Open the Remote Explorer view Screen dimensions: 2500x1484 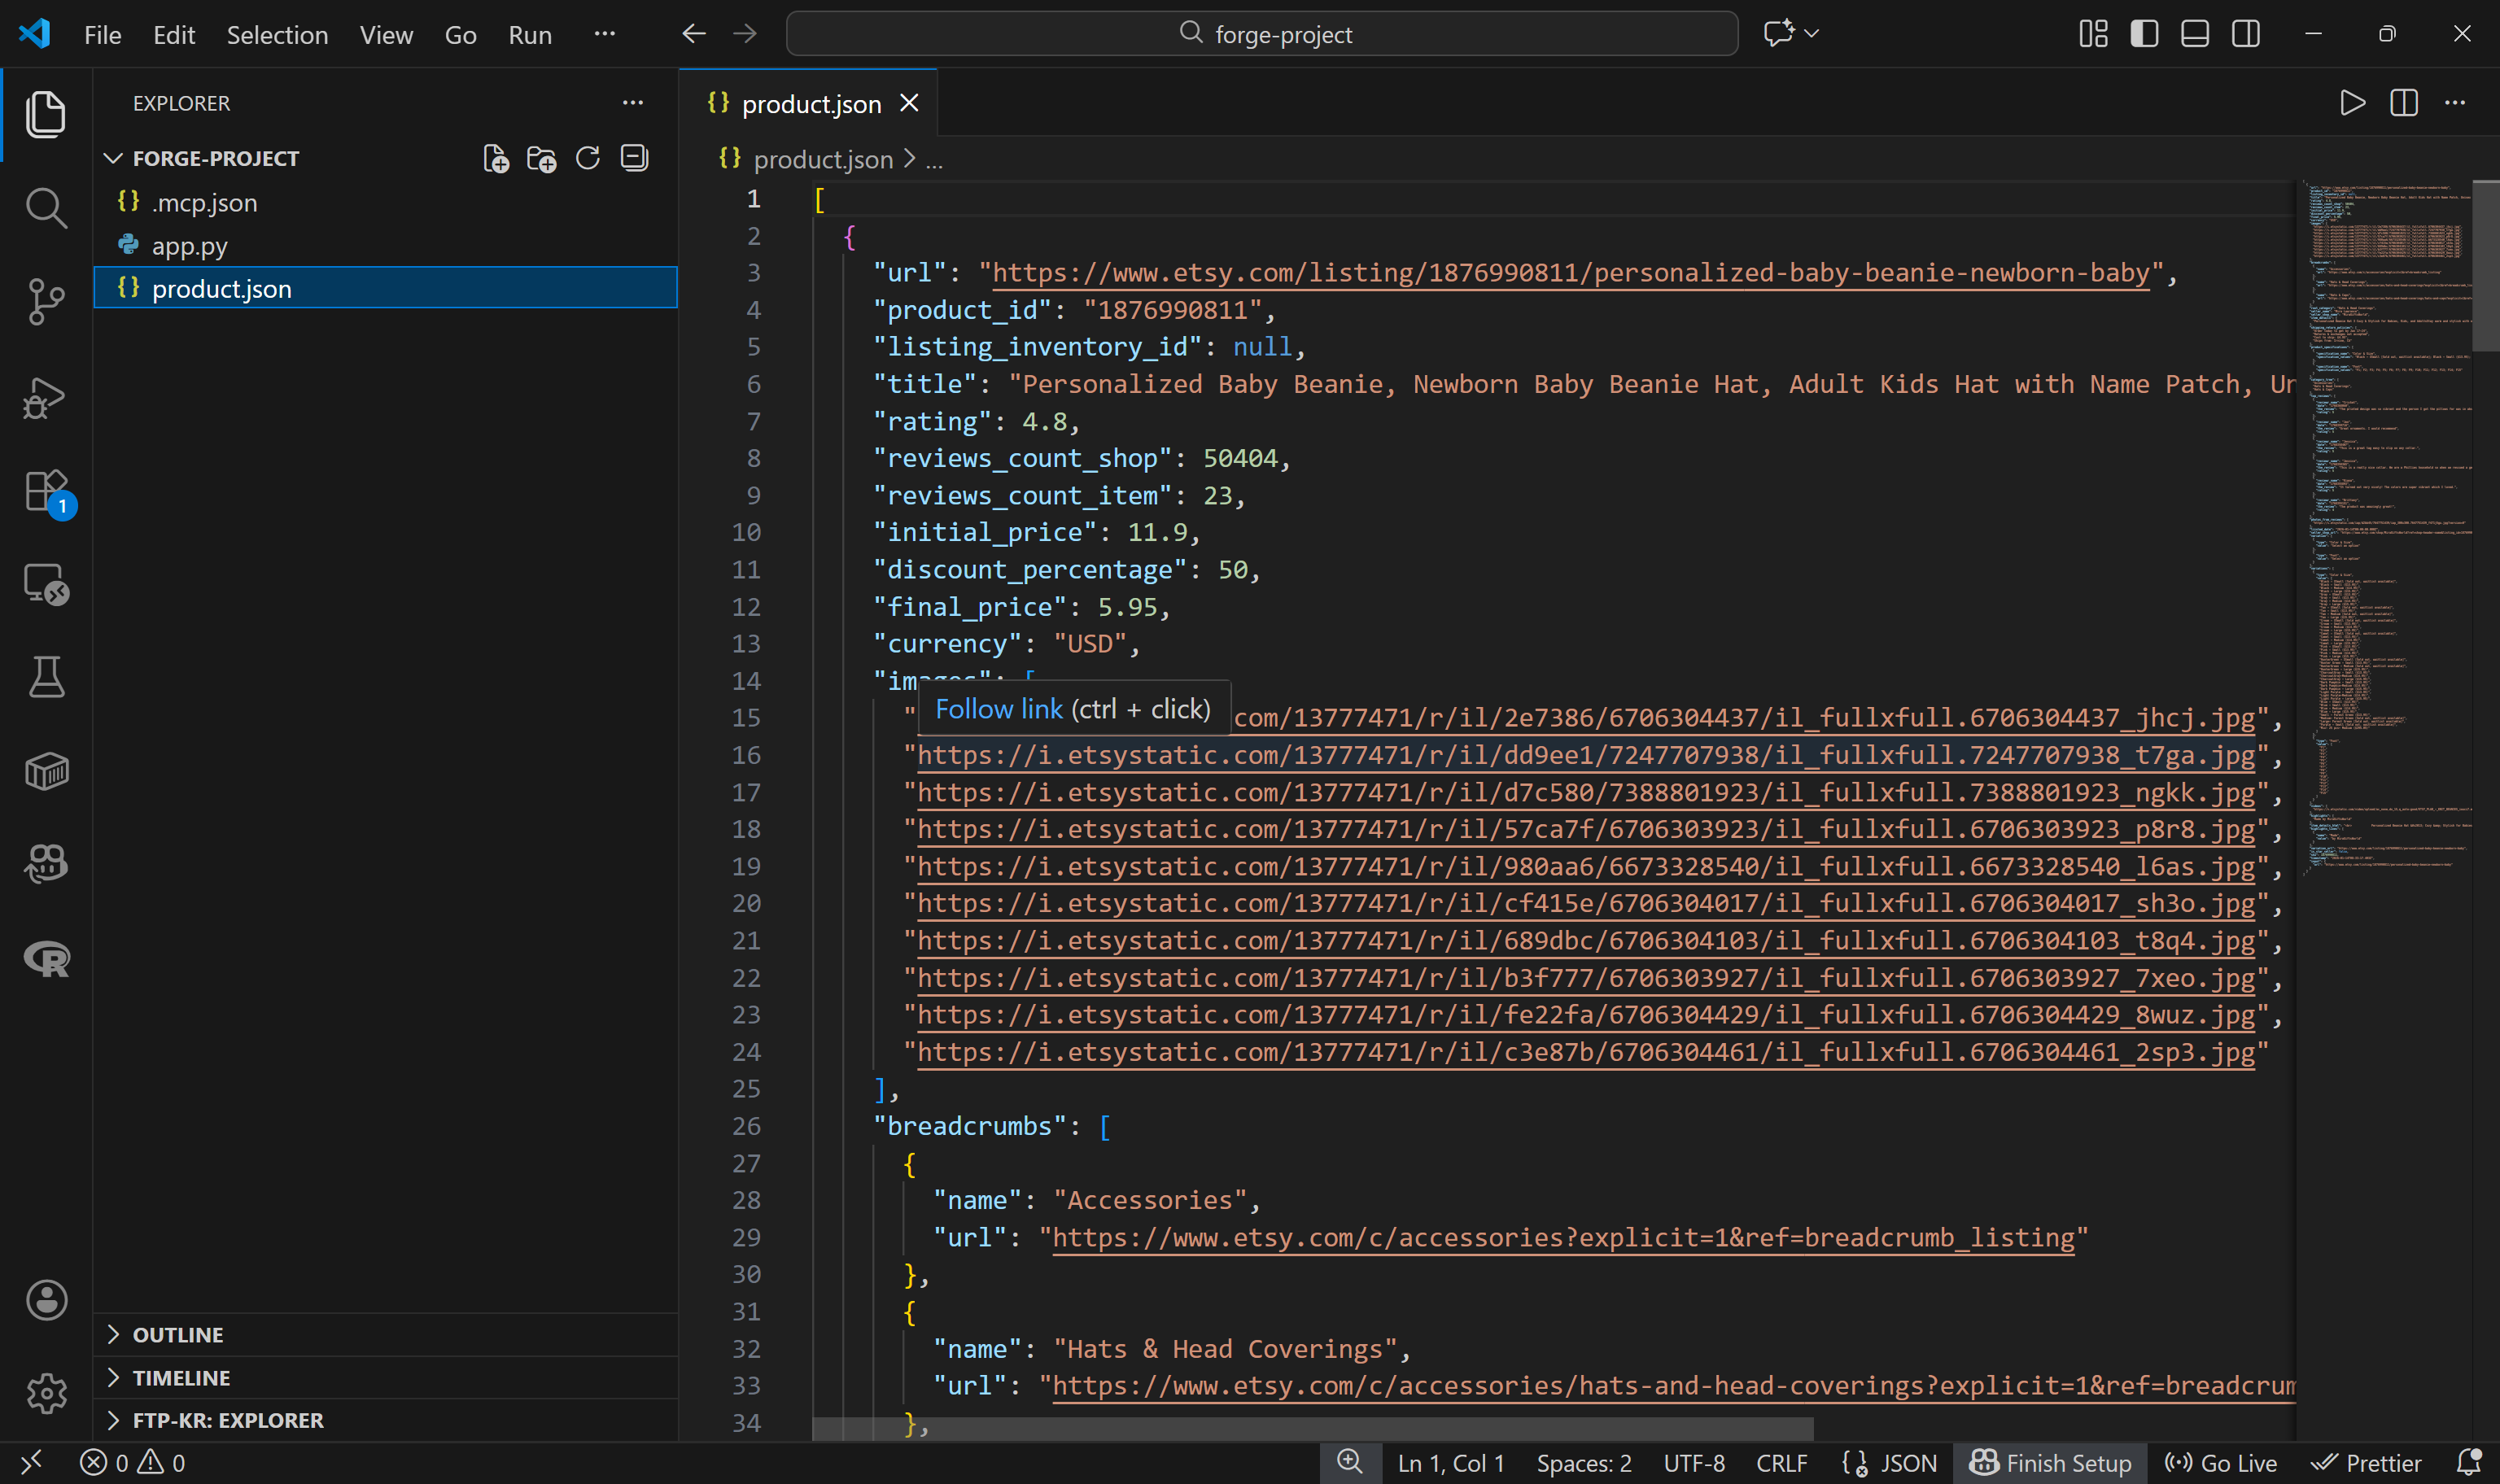click(x=46, y=584)
